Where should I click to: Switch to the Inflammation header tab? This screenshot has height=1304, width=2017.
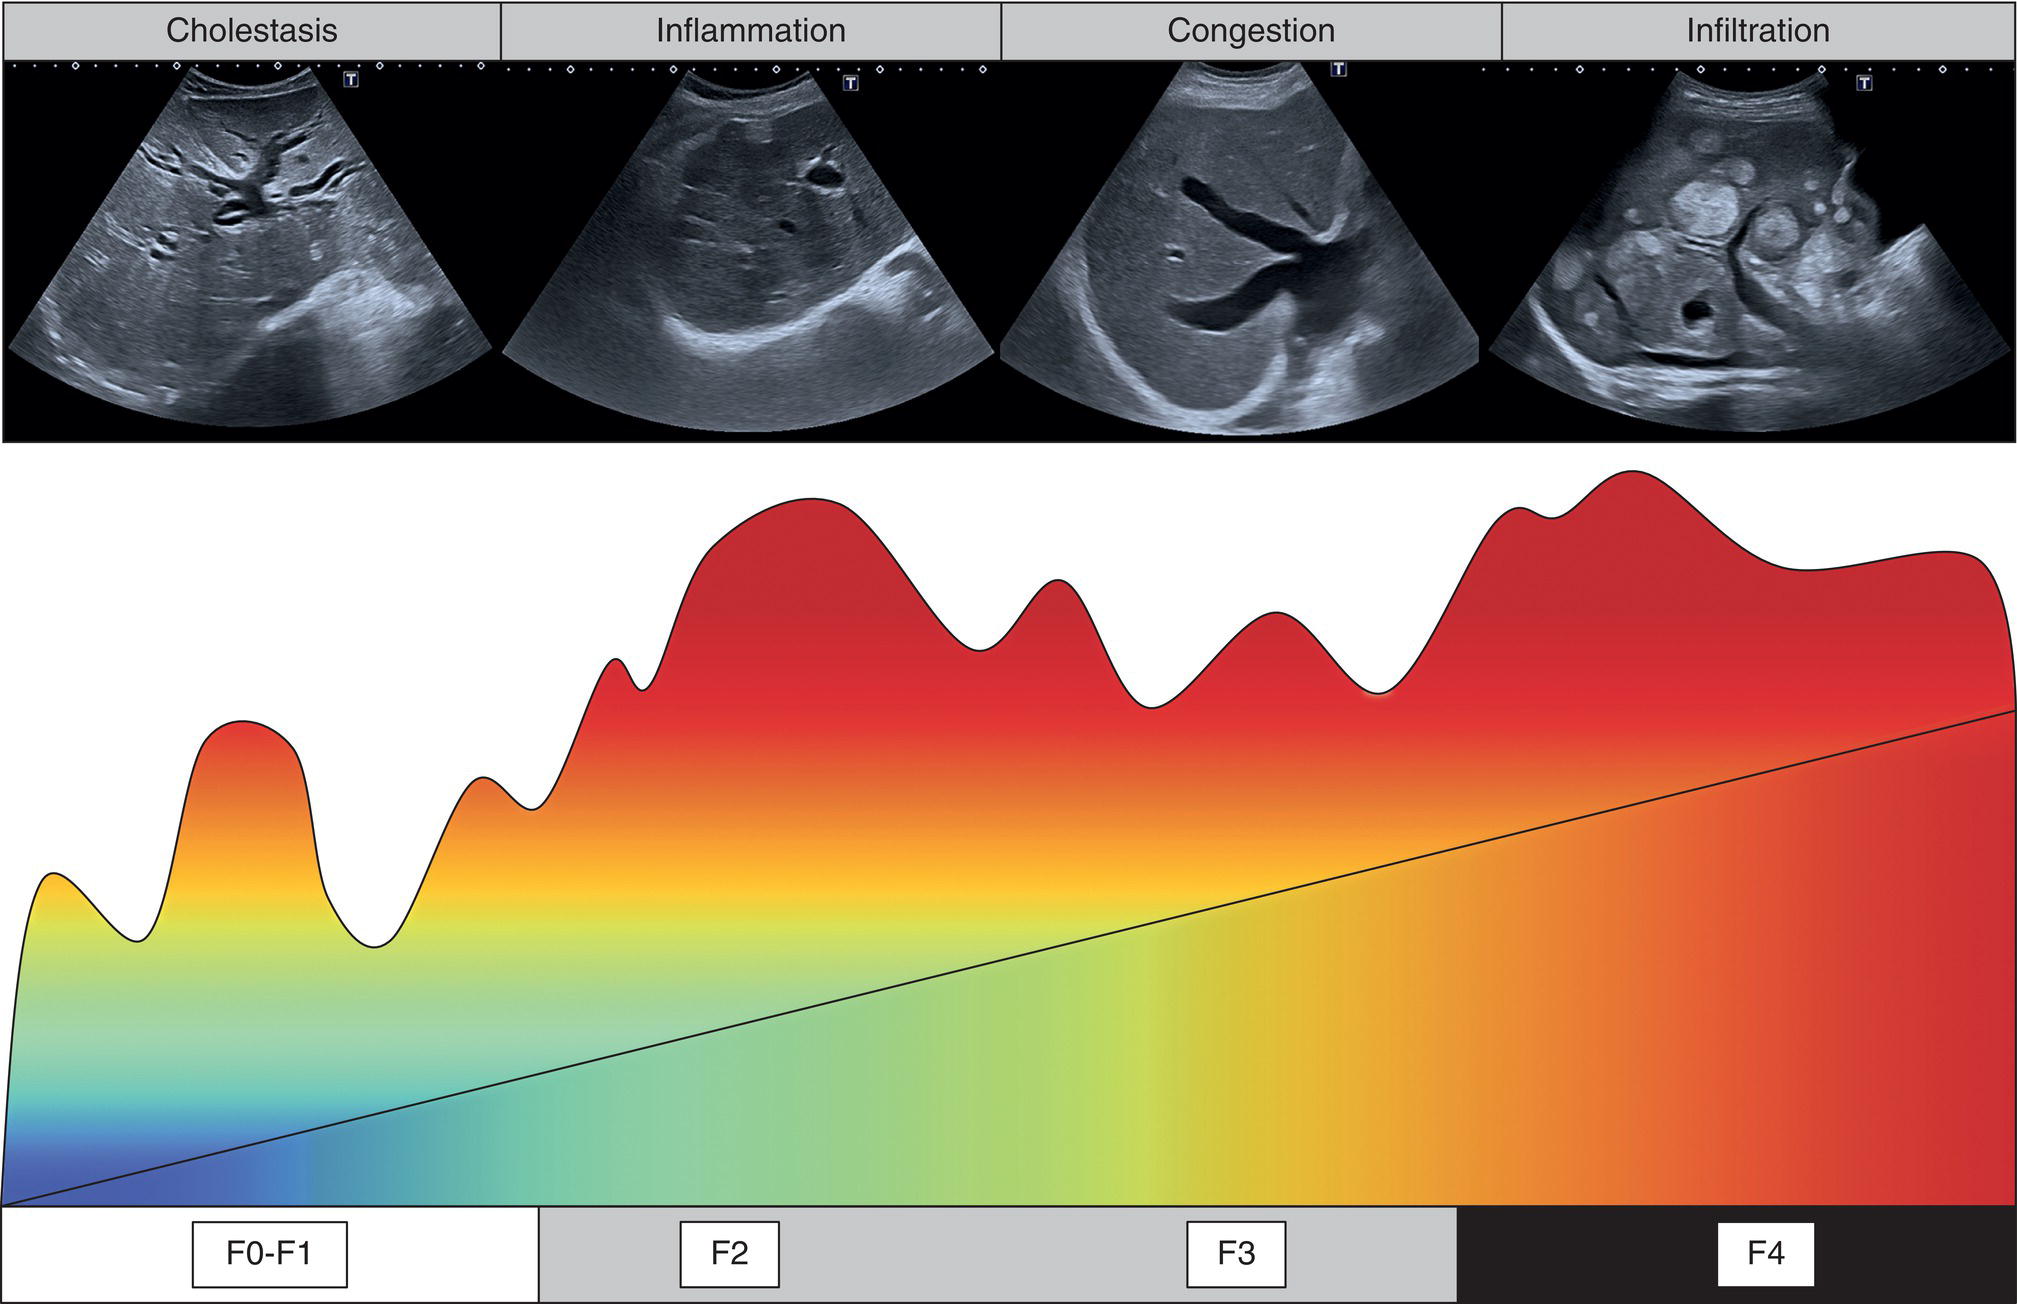click(750, 31)
